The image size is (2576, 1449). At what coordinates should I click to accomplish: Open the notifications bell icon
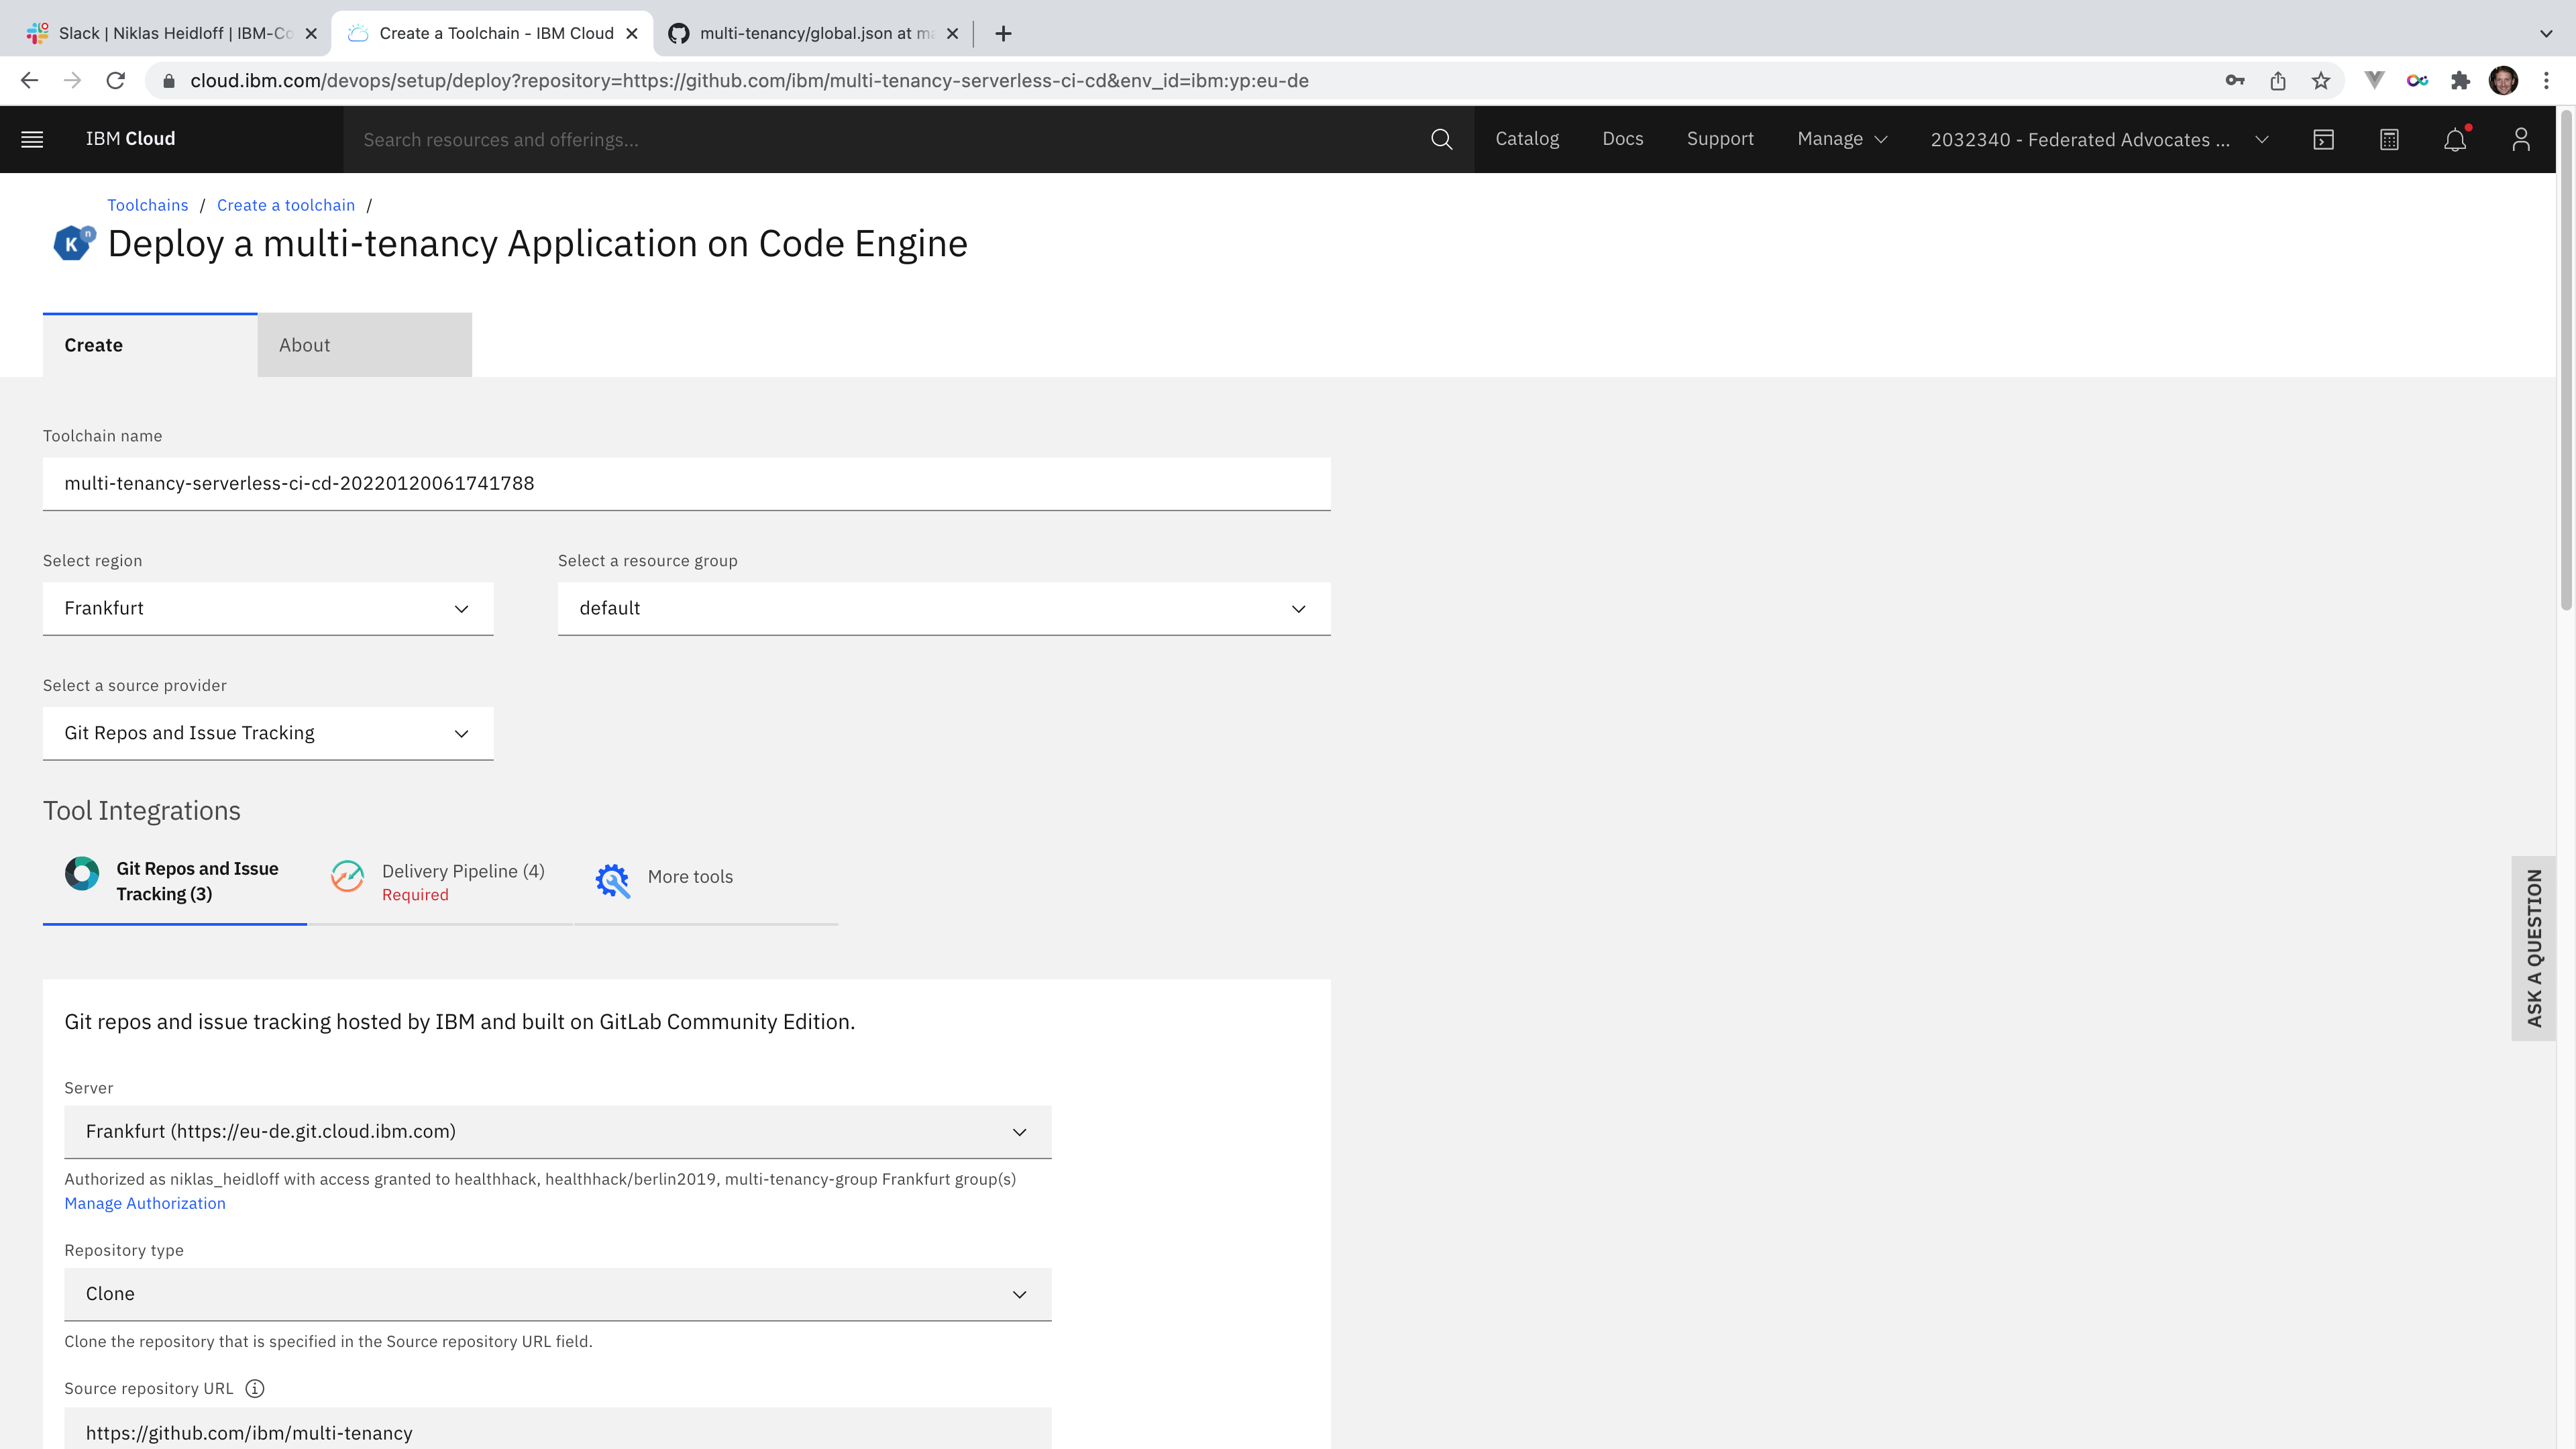coord(2455,139)
